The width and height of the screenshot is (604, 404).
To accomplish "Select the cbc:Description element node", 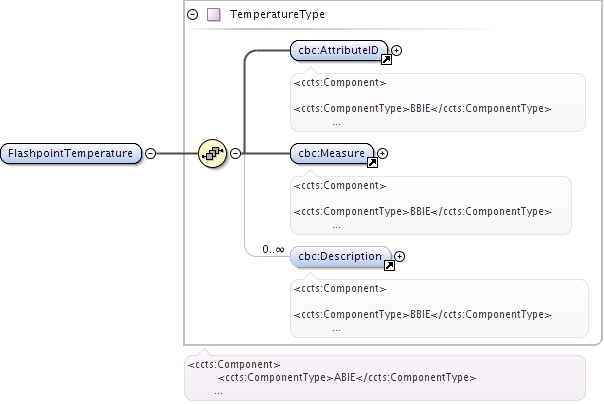I will 341,256.
